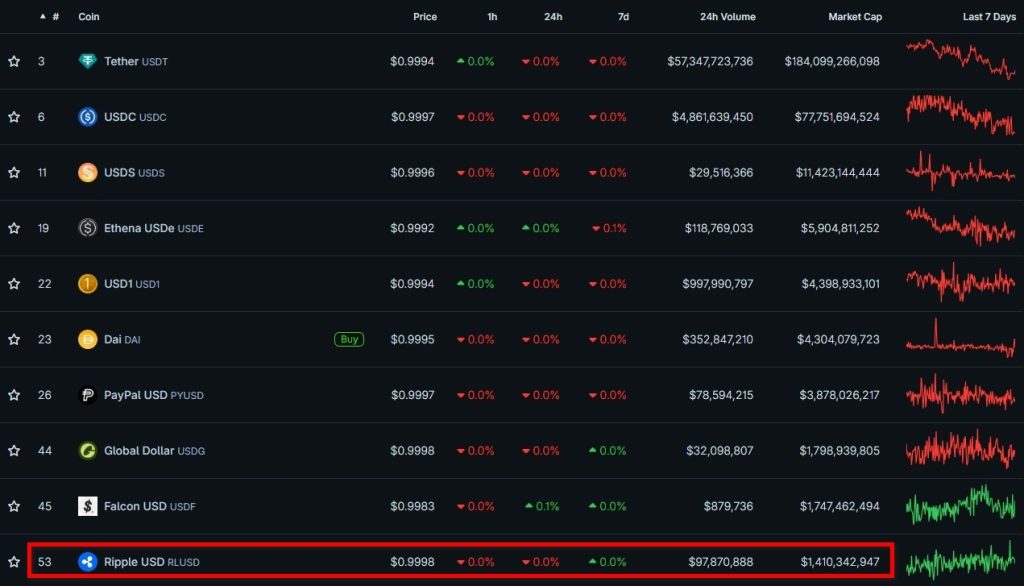The width and height of the screenshot is (1024, 586).
Task: Sort table by 24h Volume header
Action: pos(726,17)
